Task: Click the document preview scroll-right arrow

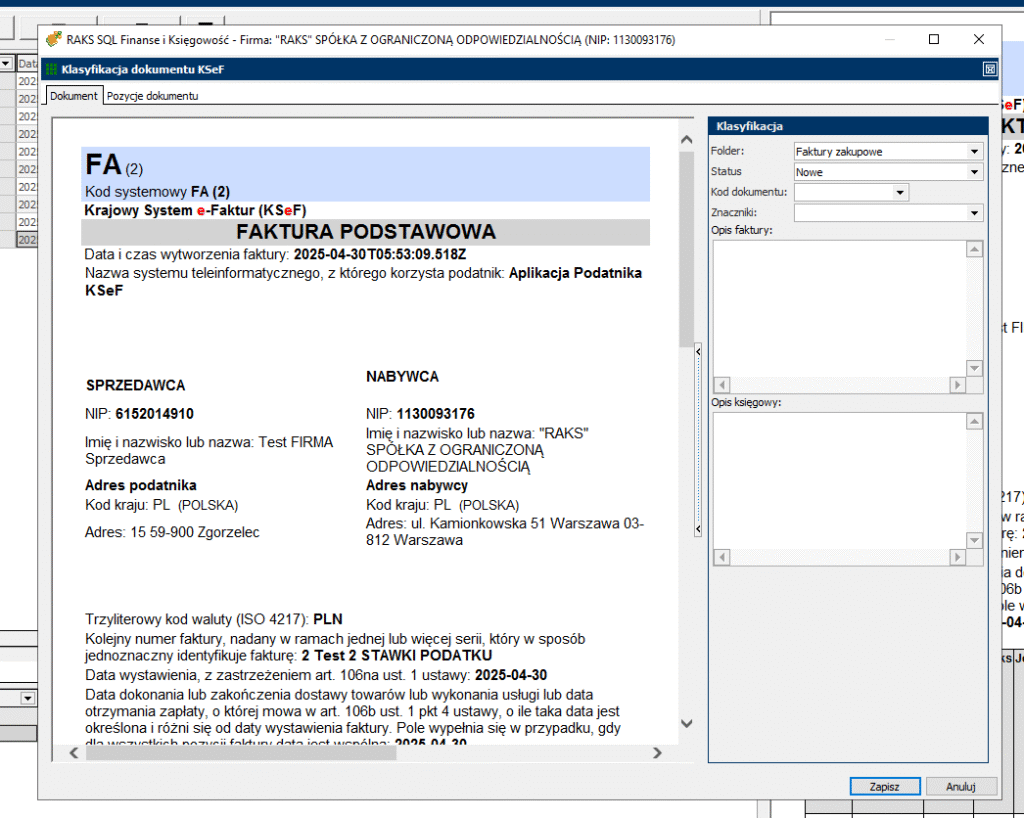Action: pyautogui.click(x=657, y=753)
